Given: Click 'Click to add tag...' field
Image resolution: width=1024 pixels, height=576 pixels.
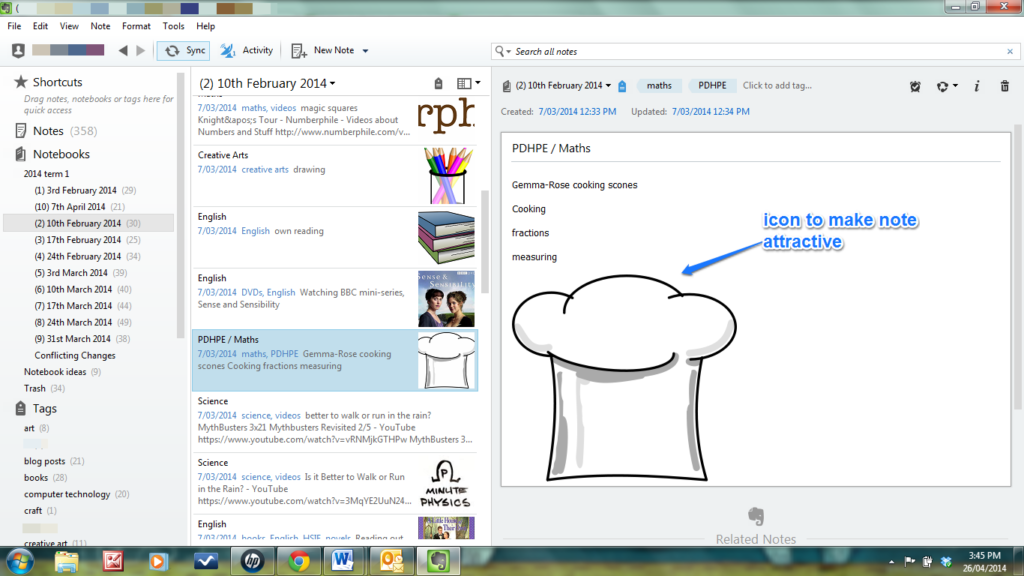Looking at the screenshot, I should 777,86.
